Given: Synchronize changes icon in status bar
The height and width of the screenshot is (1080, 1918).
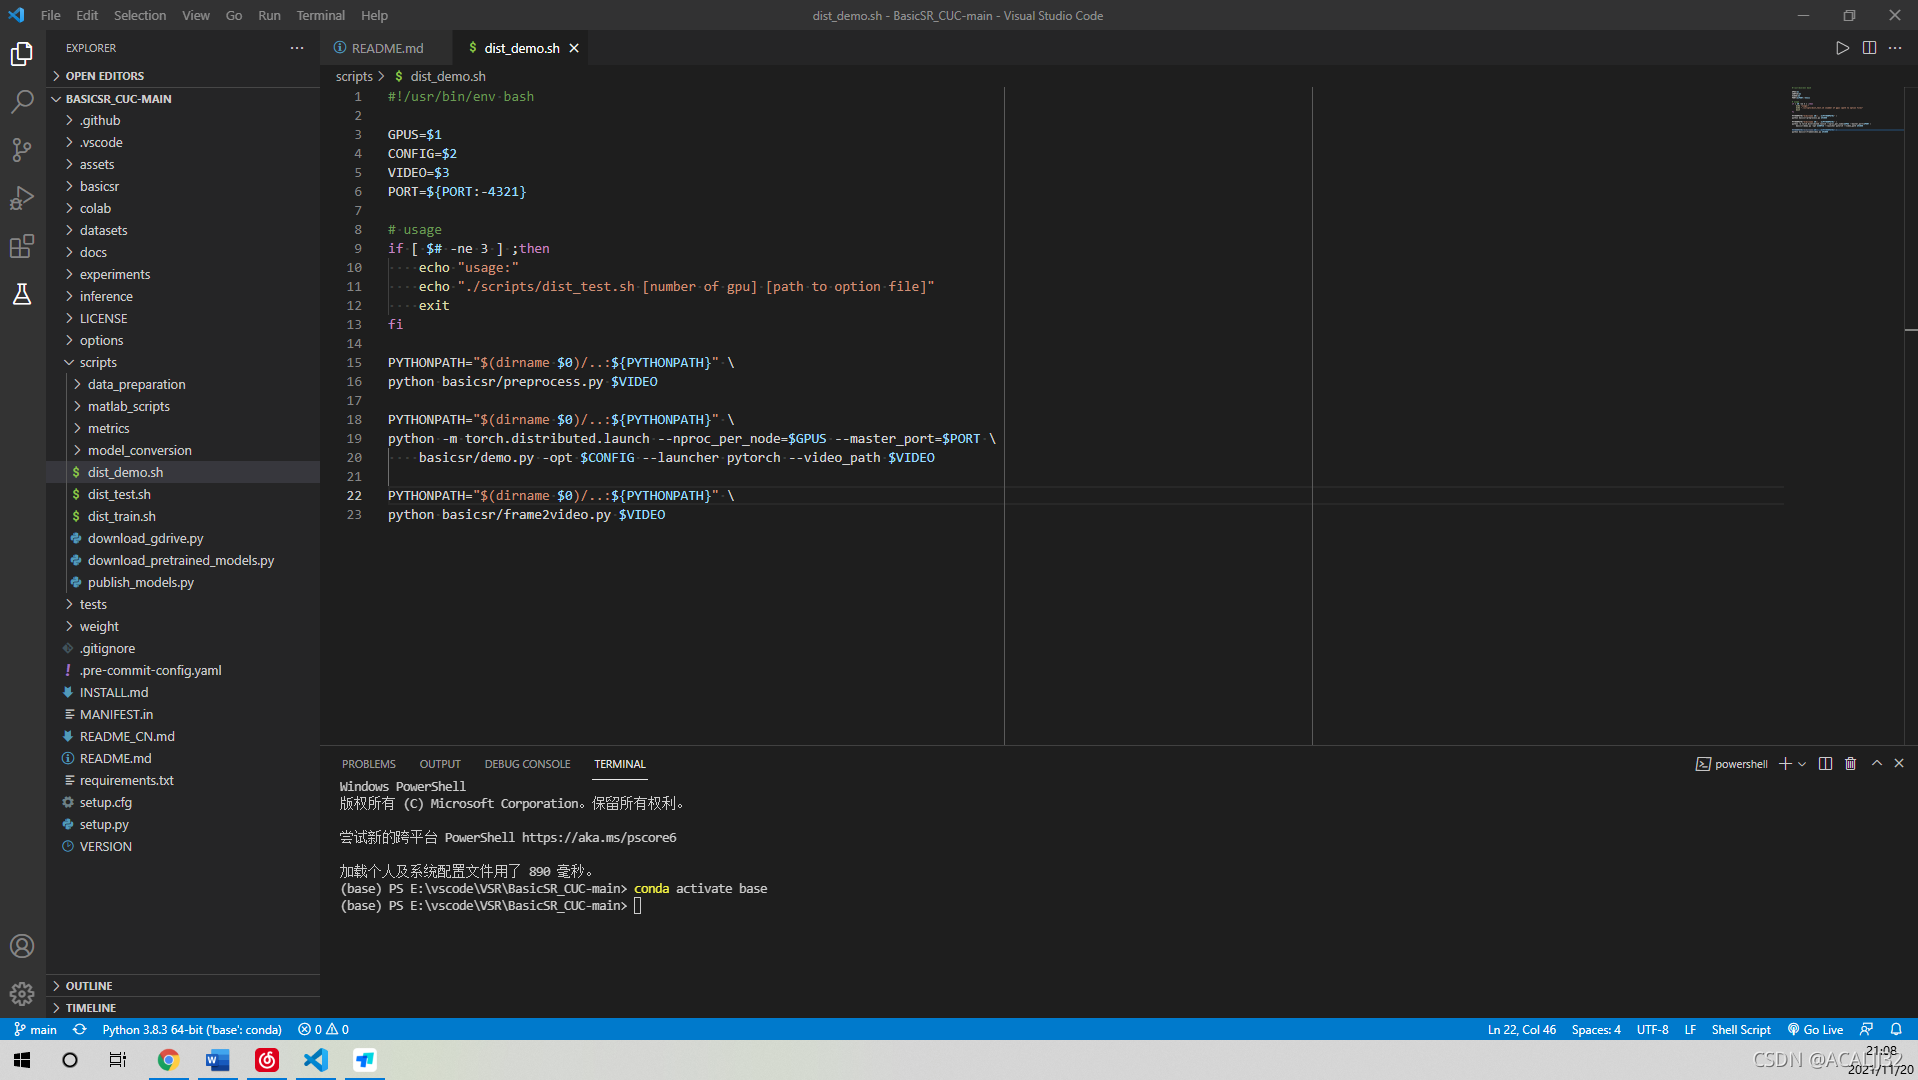Looking at the screenshot, I should [x=79, y=1029].
